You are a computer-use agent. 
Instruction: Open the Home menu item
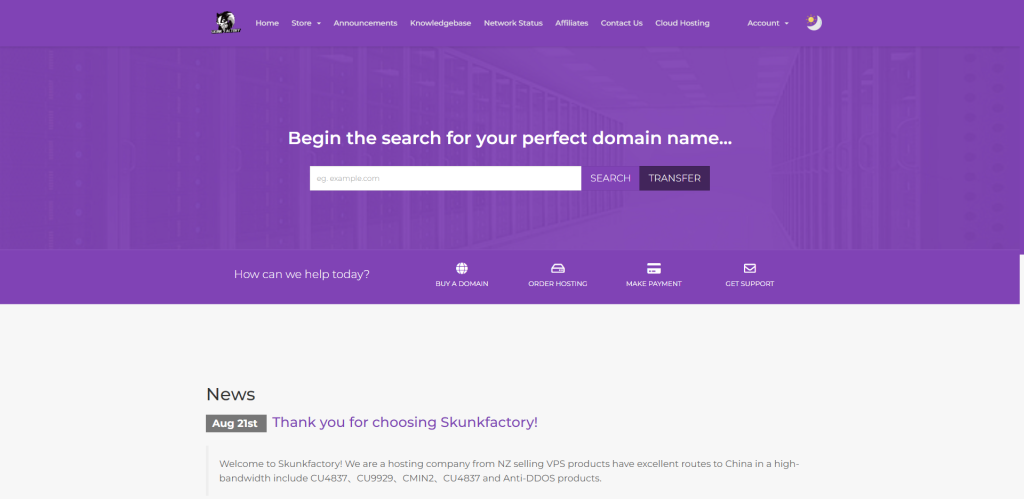[267, 23]
